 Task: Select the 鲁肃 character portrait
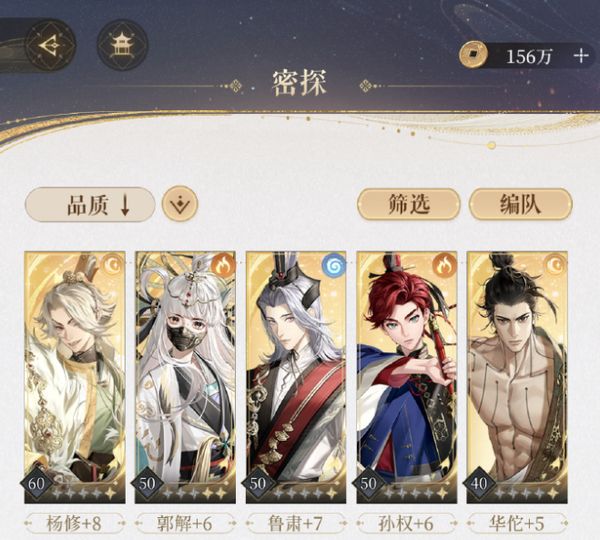click(x=296, y=377)
